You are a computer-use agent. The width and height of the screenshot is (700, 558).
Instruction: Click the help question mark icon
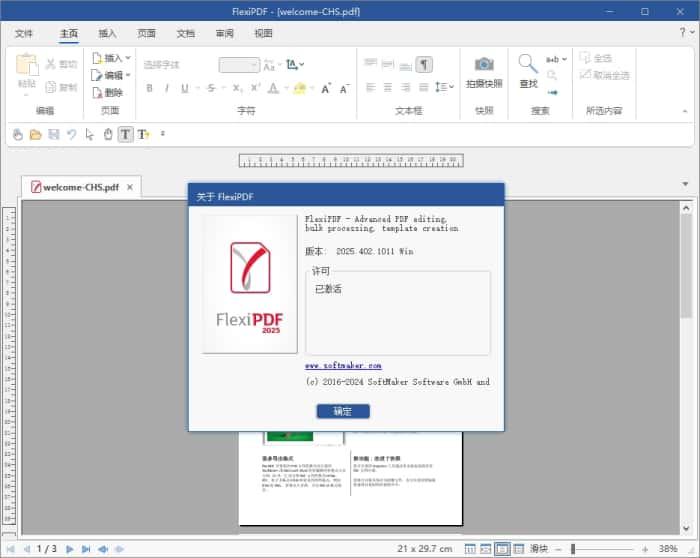click(x=682, y=33)
